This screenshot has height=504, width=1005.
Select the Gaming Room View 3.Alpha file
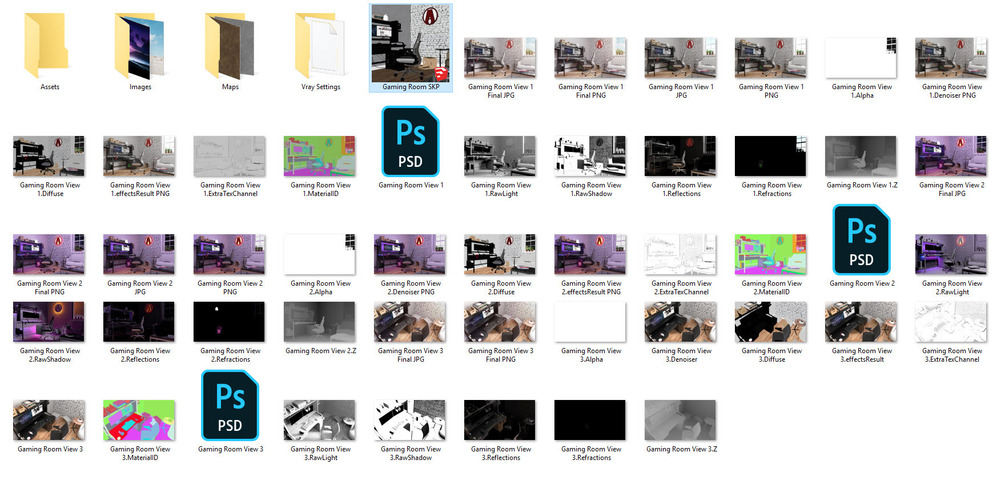[591, 323]
